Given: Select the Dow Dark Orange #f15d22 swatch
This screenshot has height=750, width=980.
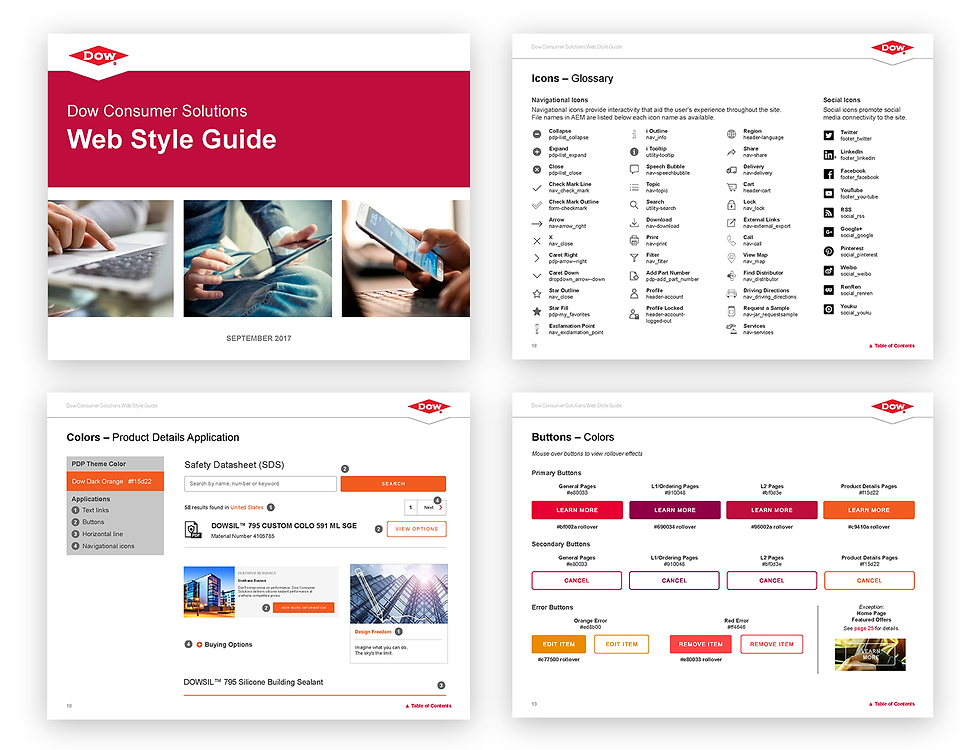Looking at the screenshot, I should click(x=115, y=481).
